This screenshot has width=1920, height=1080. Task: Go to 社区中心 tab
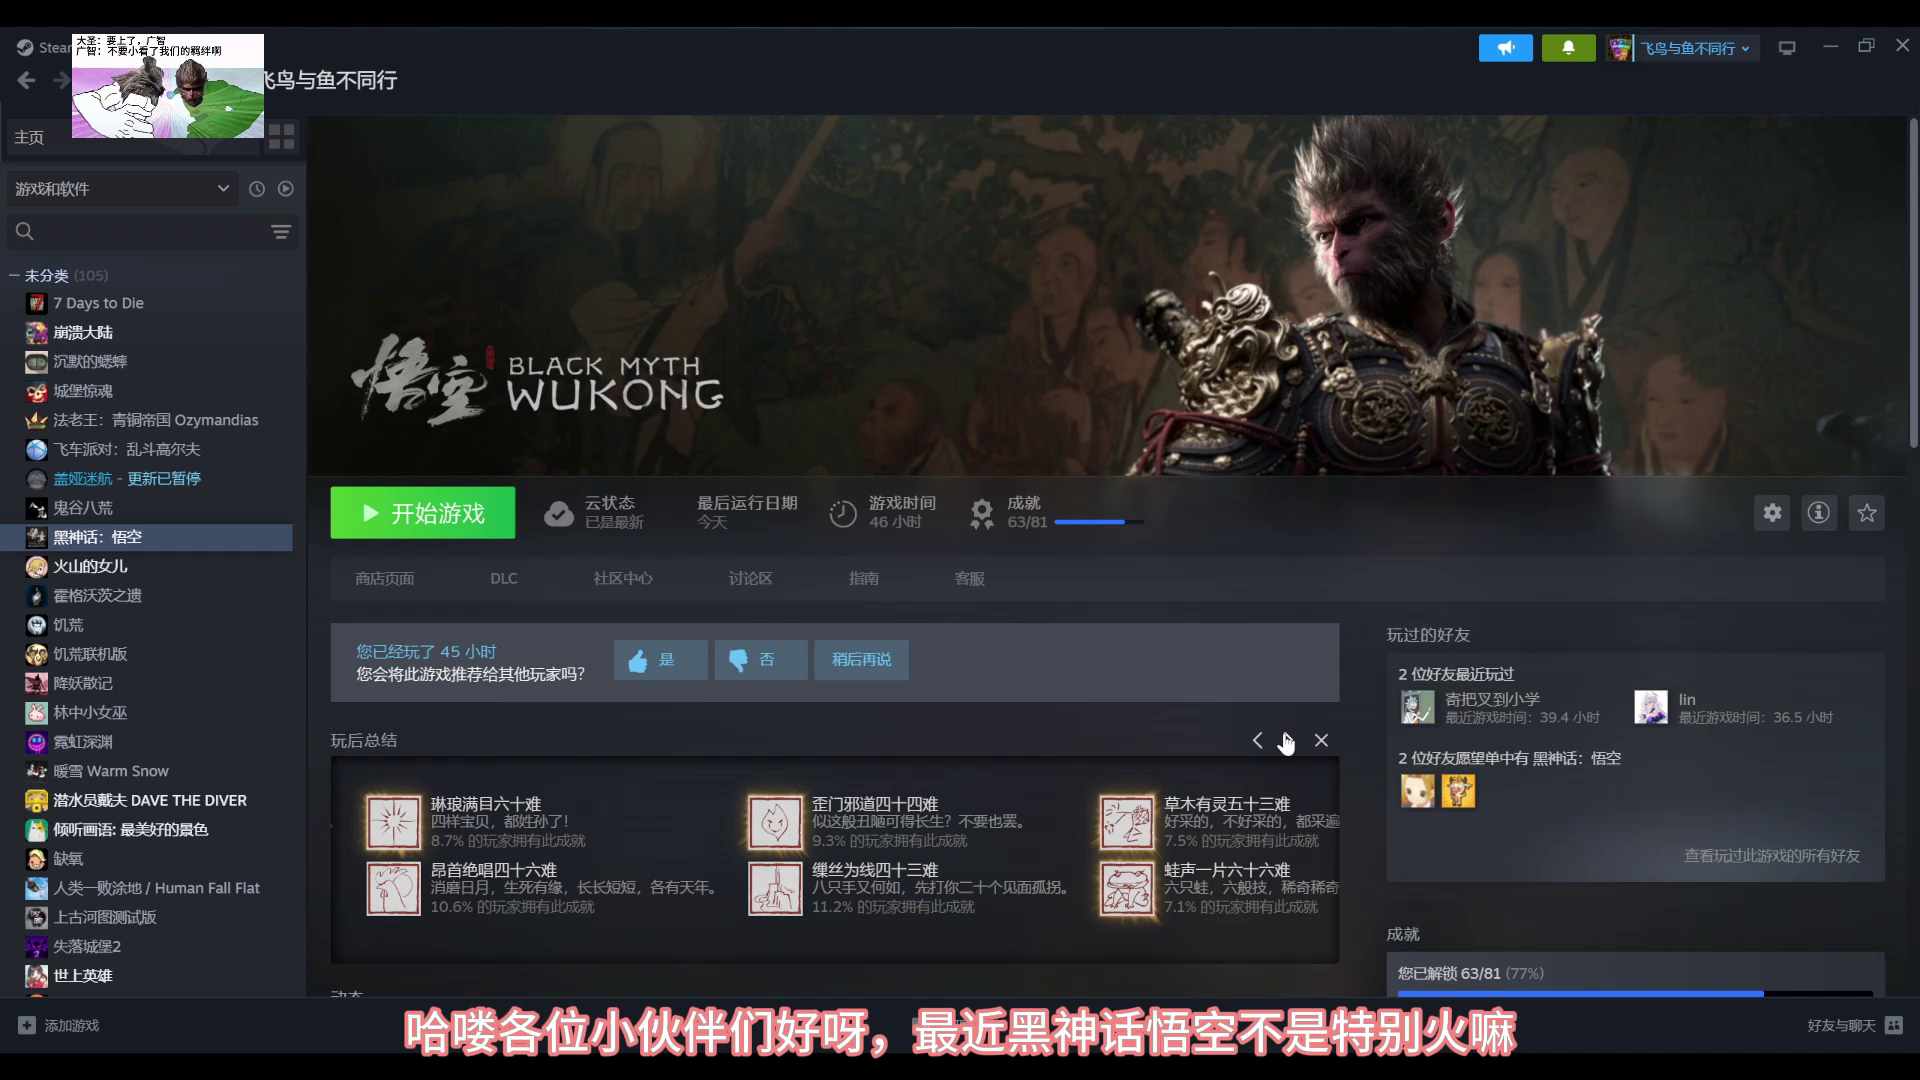click(x=622, y=579)
